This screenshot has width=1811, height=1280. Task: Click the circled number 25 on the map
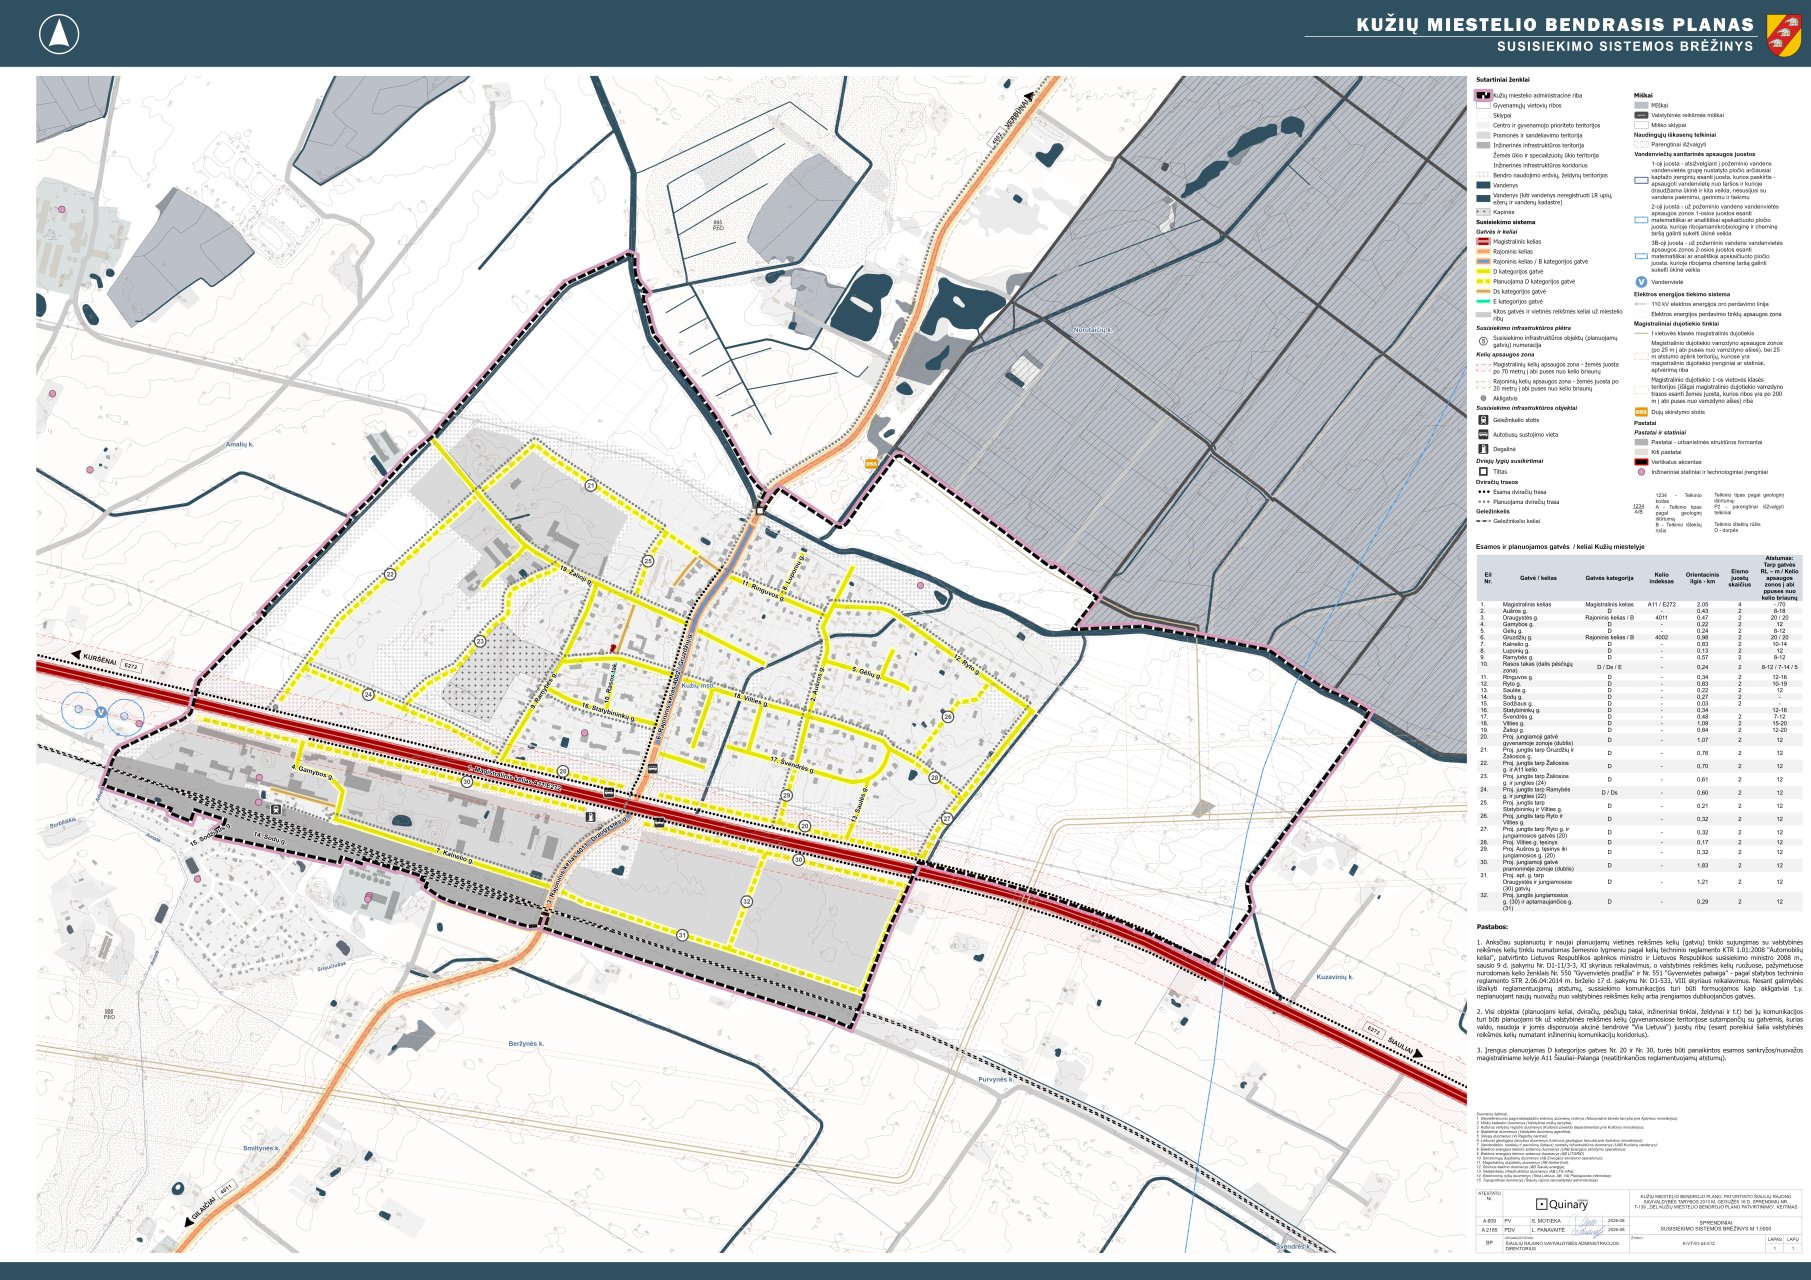tap(648, 561)
